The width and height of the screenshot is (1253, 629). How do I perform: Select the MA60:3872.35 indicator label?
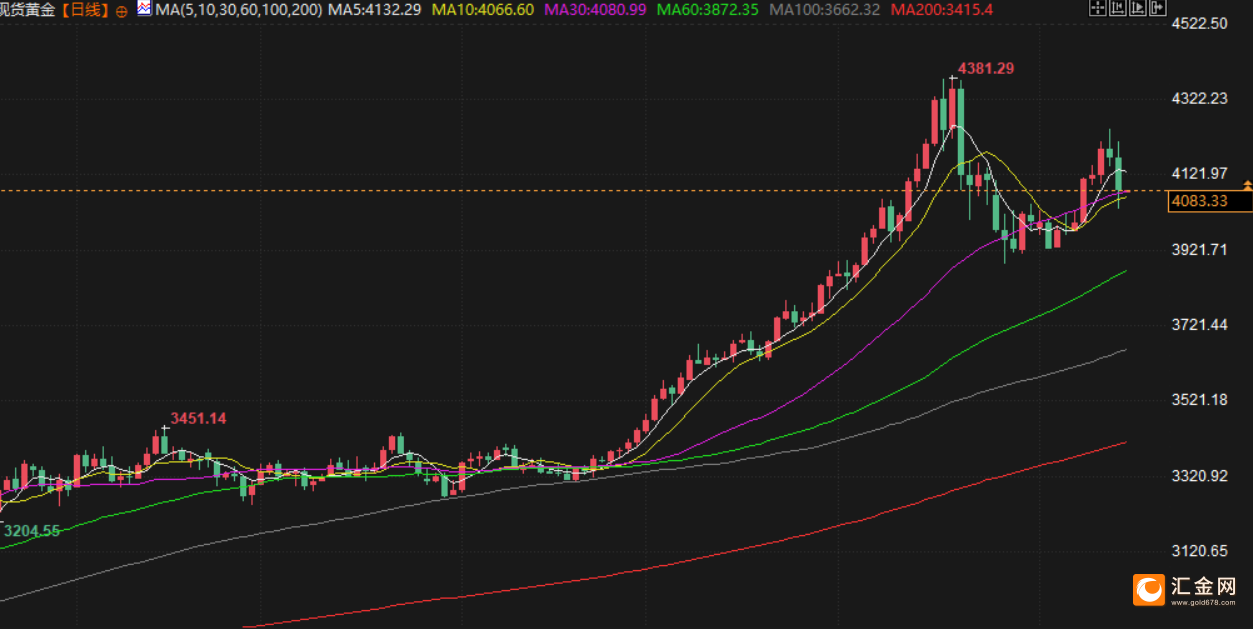pyautogui.click(x=706, y=10)
